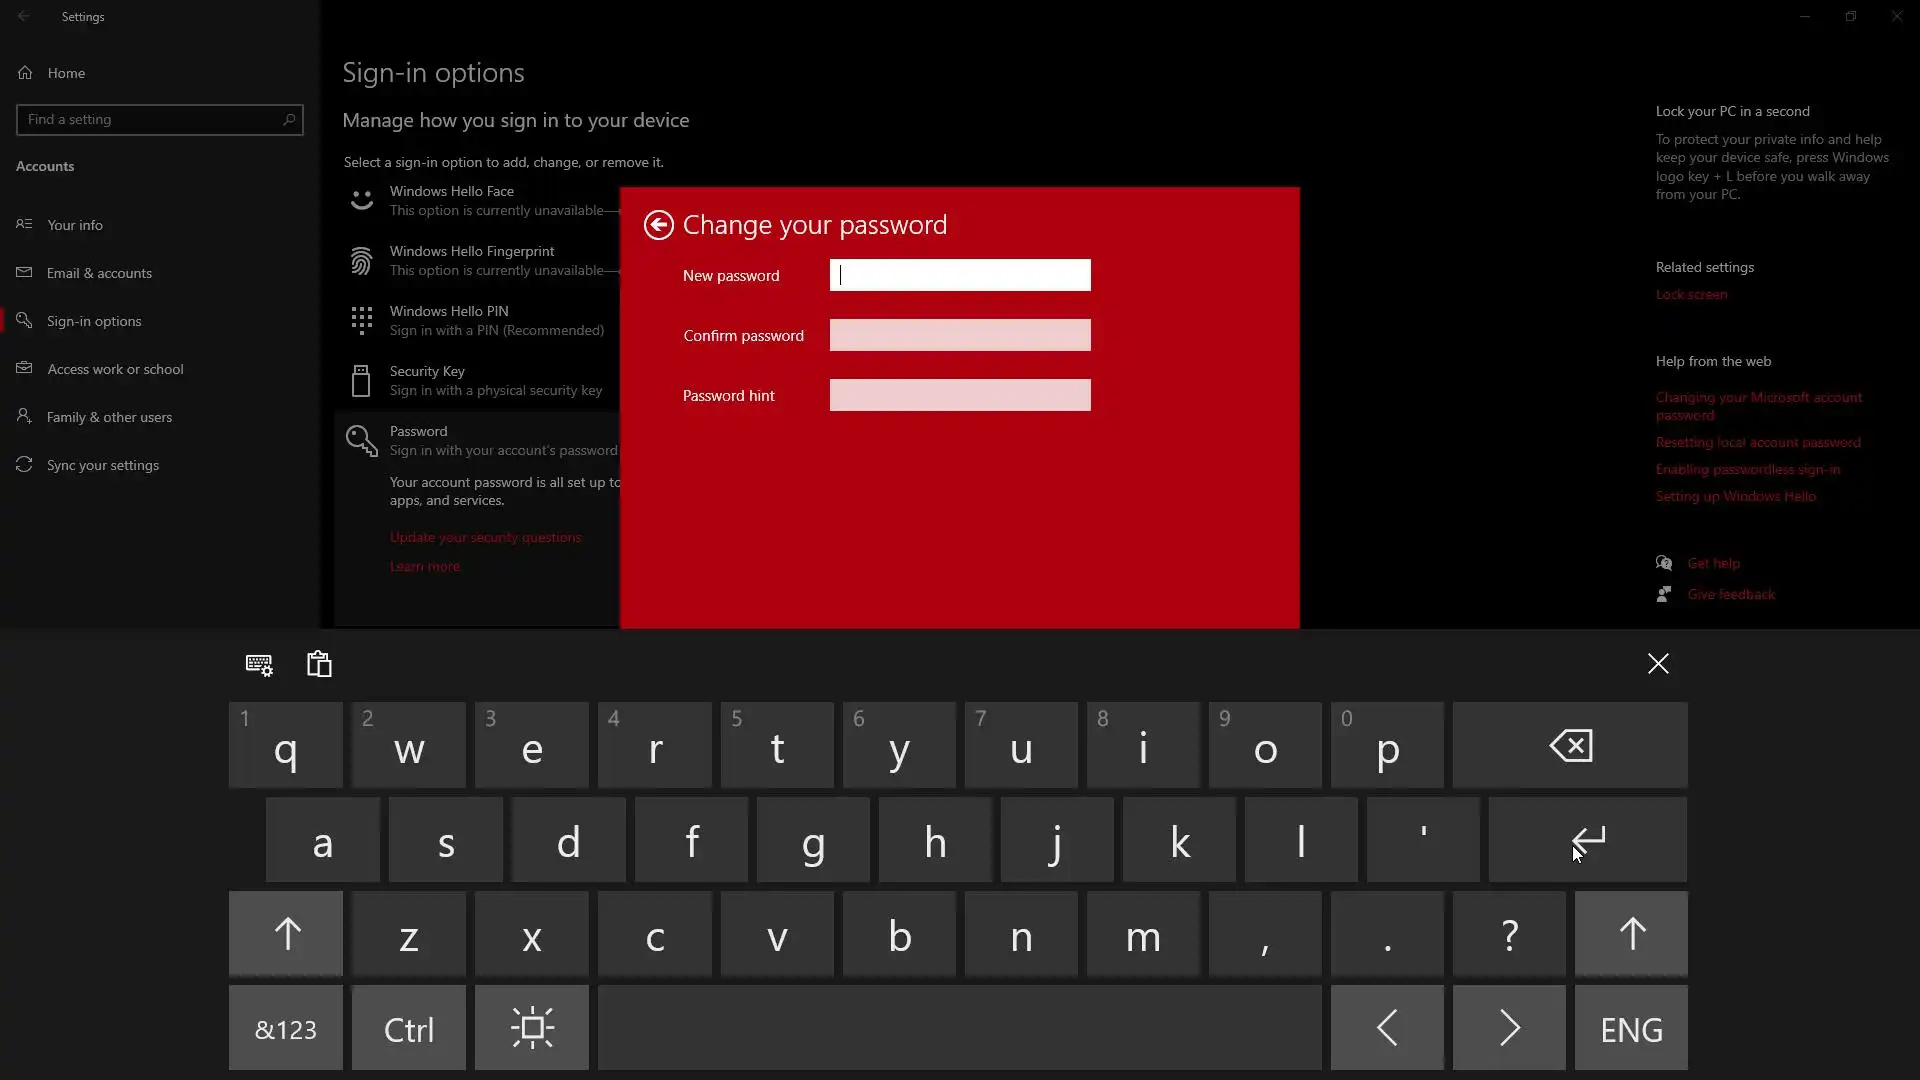The width and height of the screenshot is (1920, 1080).
Task: Tap the emoji/brightness key beside Ctrl
Action: pos(532,1028)
